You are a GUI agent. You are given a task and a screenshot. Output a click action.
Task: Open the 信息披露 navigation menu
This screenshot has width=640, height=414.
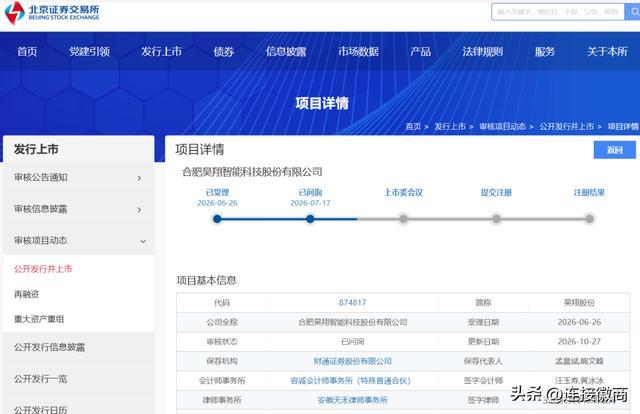(x=286, y=51)
